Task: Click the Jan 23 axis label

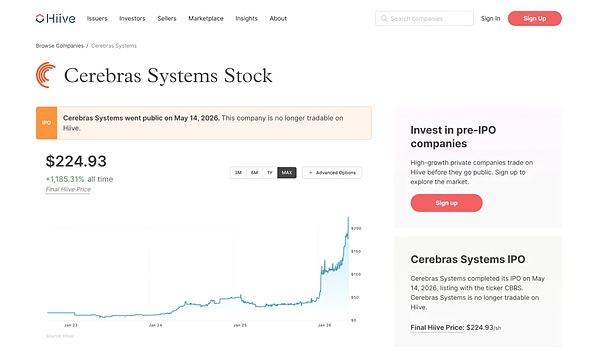Action: (71, 325)
